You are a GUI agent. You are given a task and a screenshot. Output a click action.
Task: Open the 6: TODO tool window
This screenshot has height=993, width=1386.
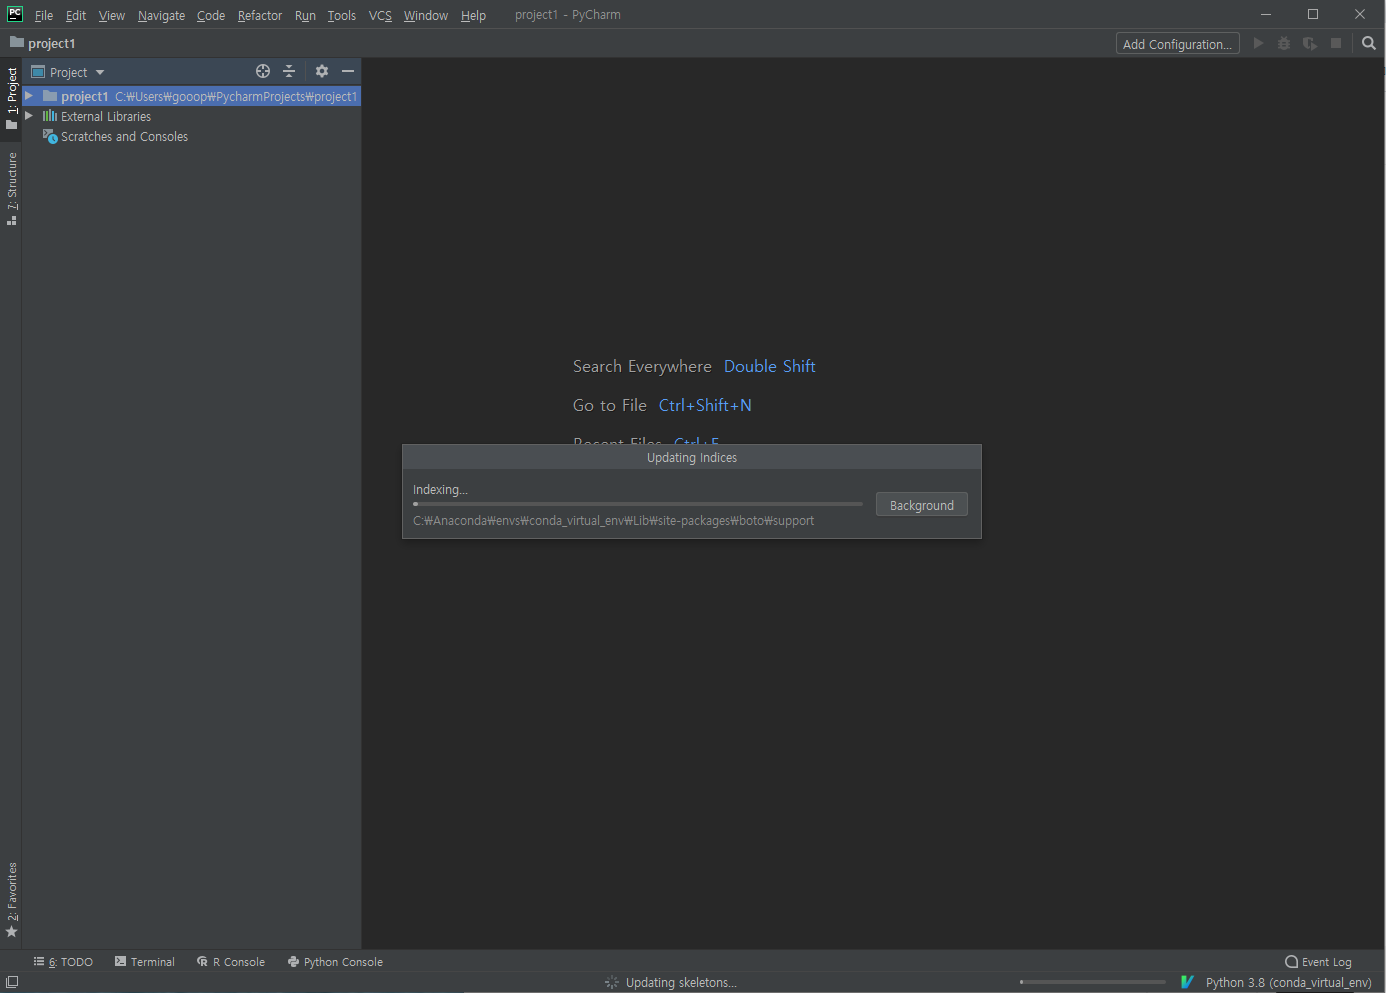point(63,962)
